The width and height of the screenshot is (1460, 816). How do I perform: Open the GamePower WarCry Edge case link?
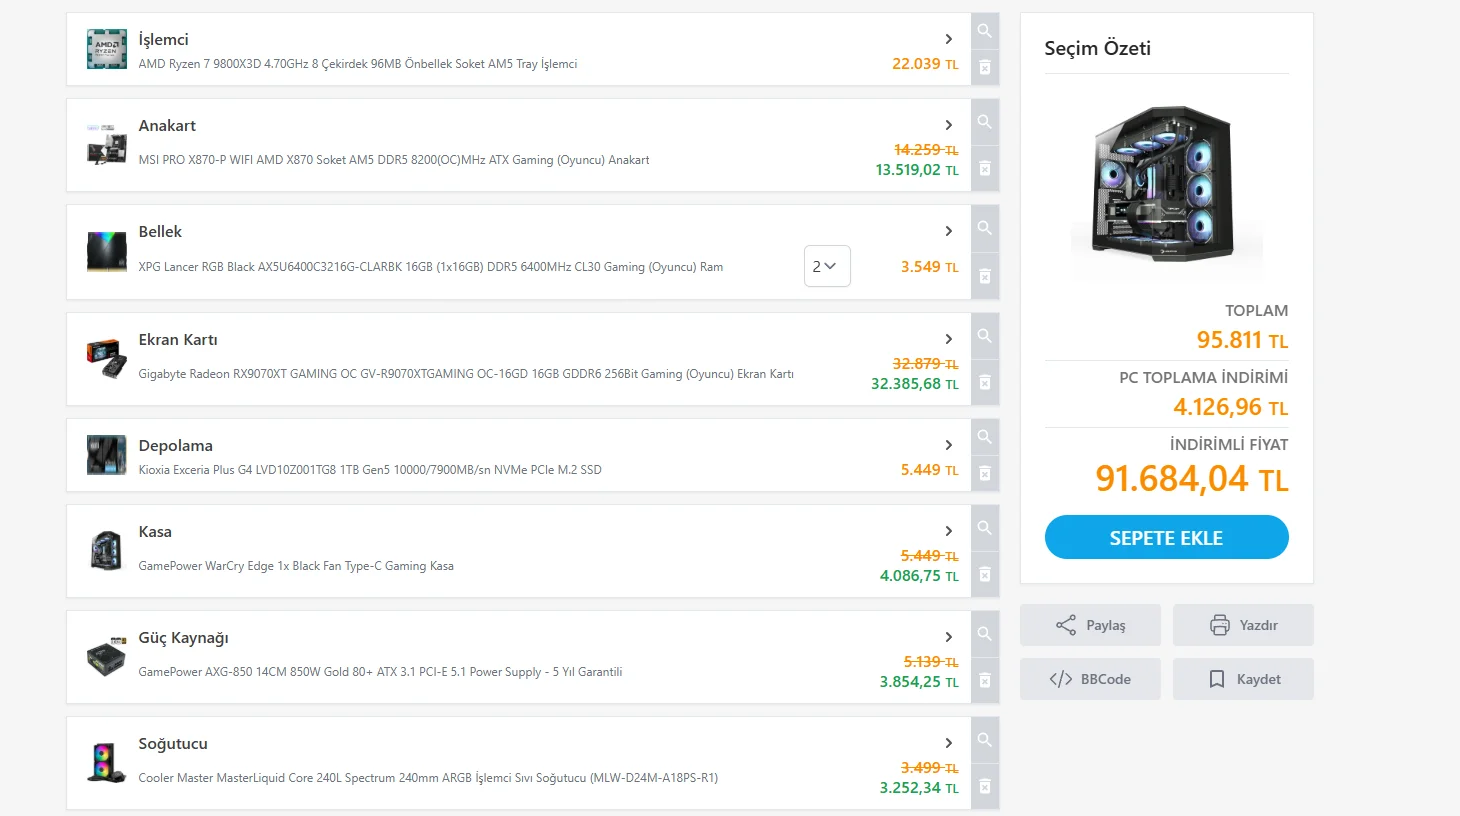click(x=296, y=566)
